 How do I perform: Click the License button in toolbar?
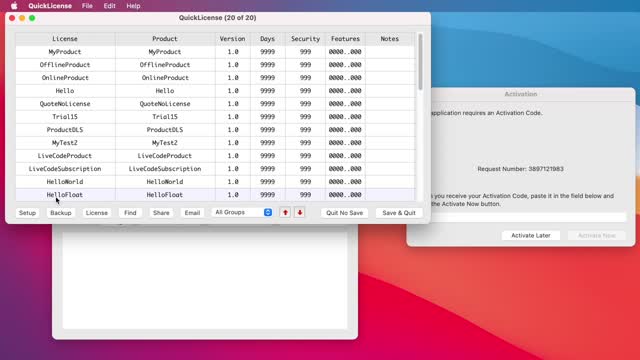97,213
